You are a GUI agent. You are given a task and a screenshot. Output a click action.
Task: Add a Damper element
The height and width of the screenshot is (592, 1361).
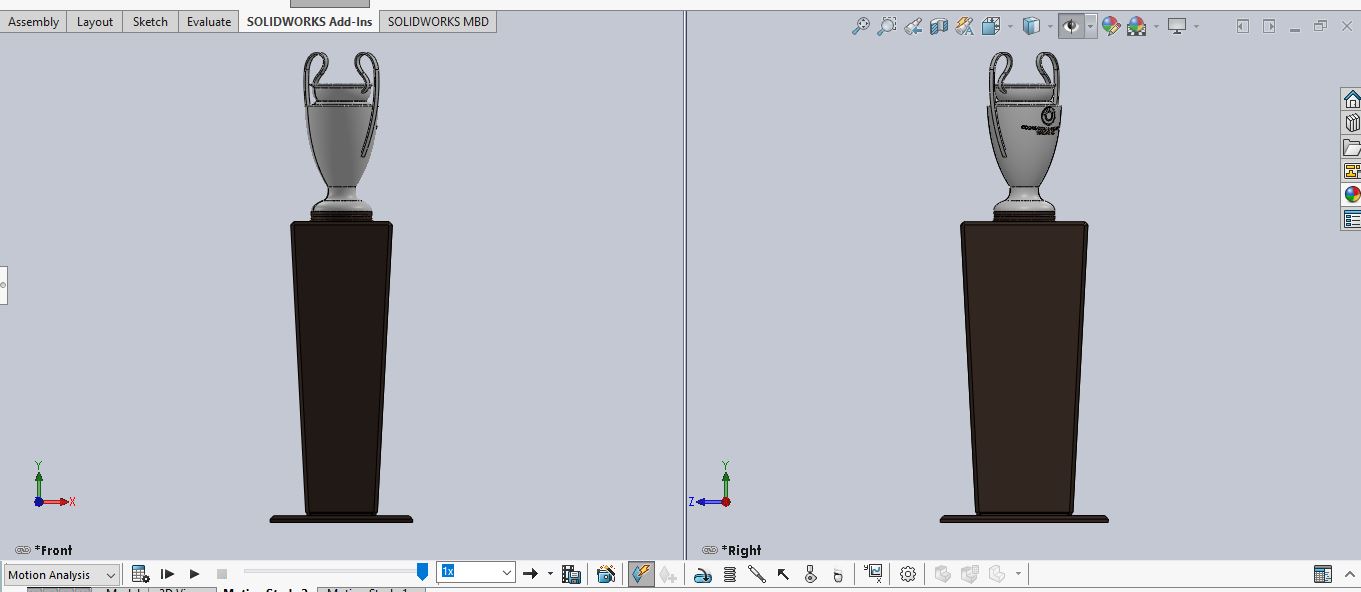tap(756, 574)
